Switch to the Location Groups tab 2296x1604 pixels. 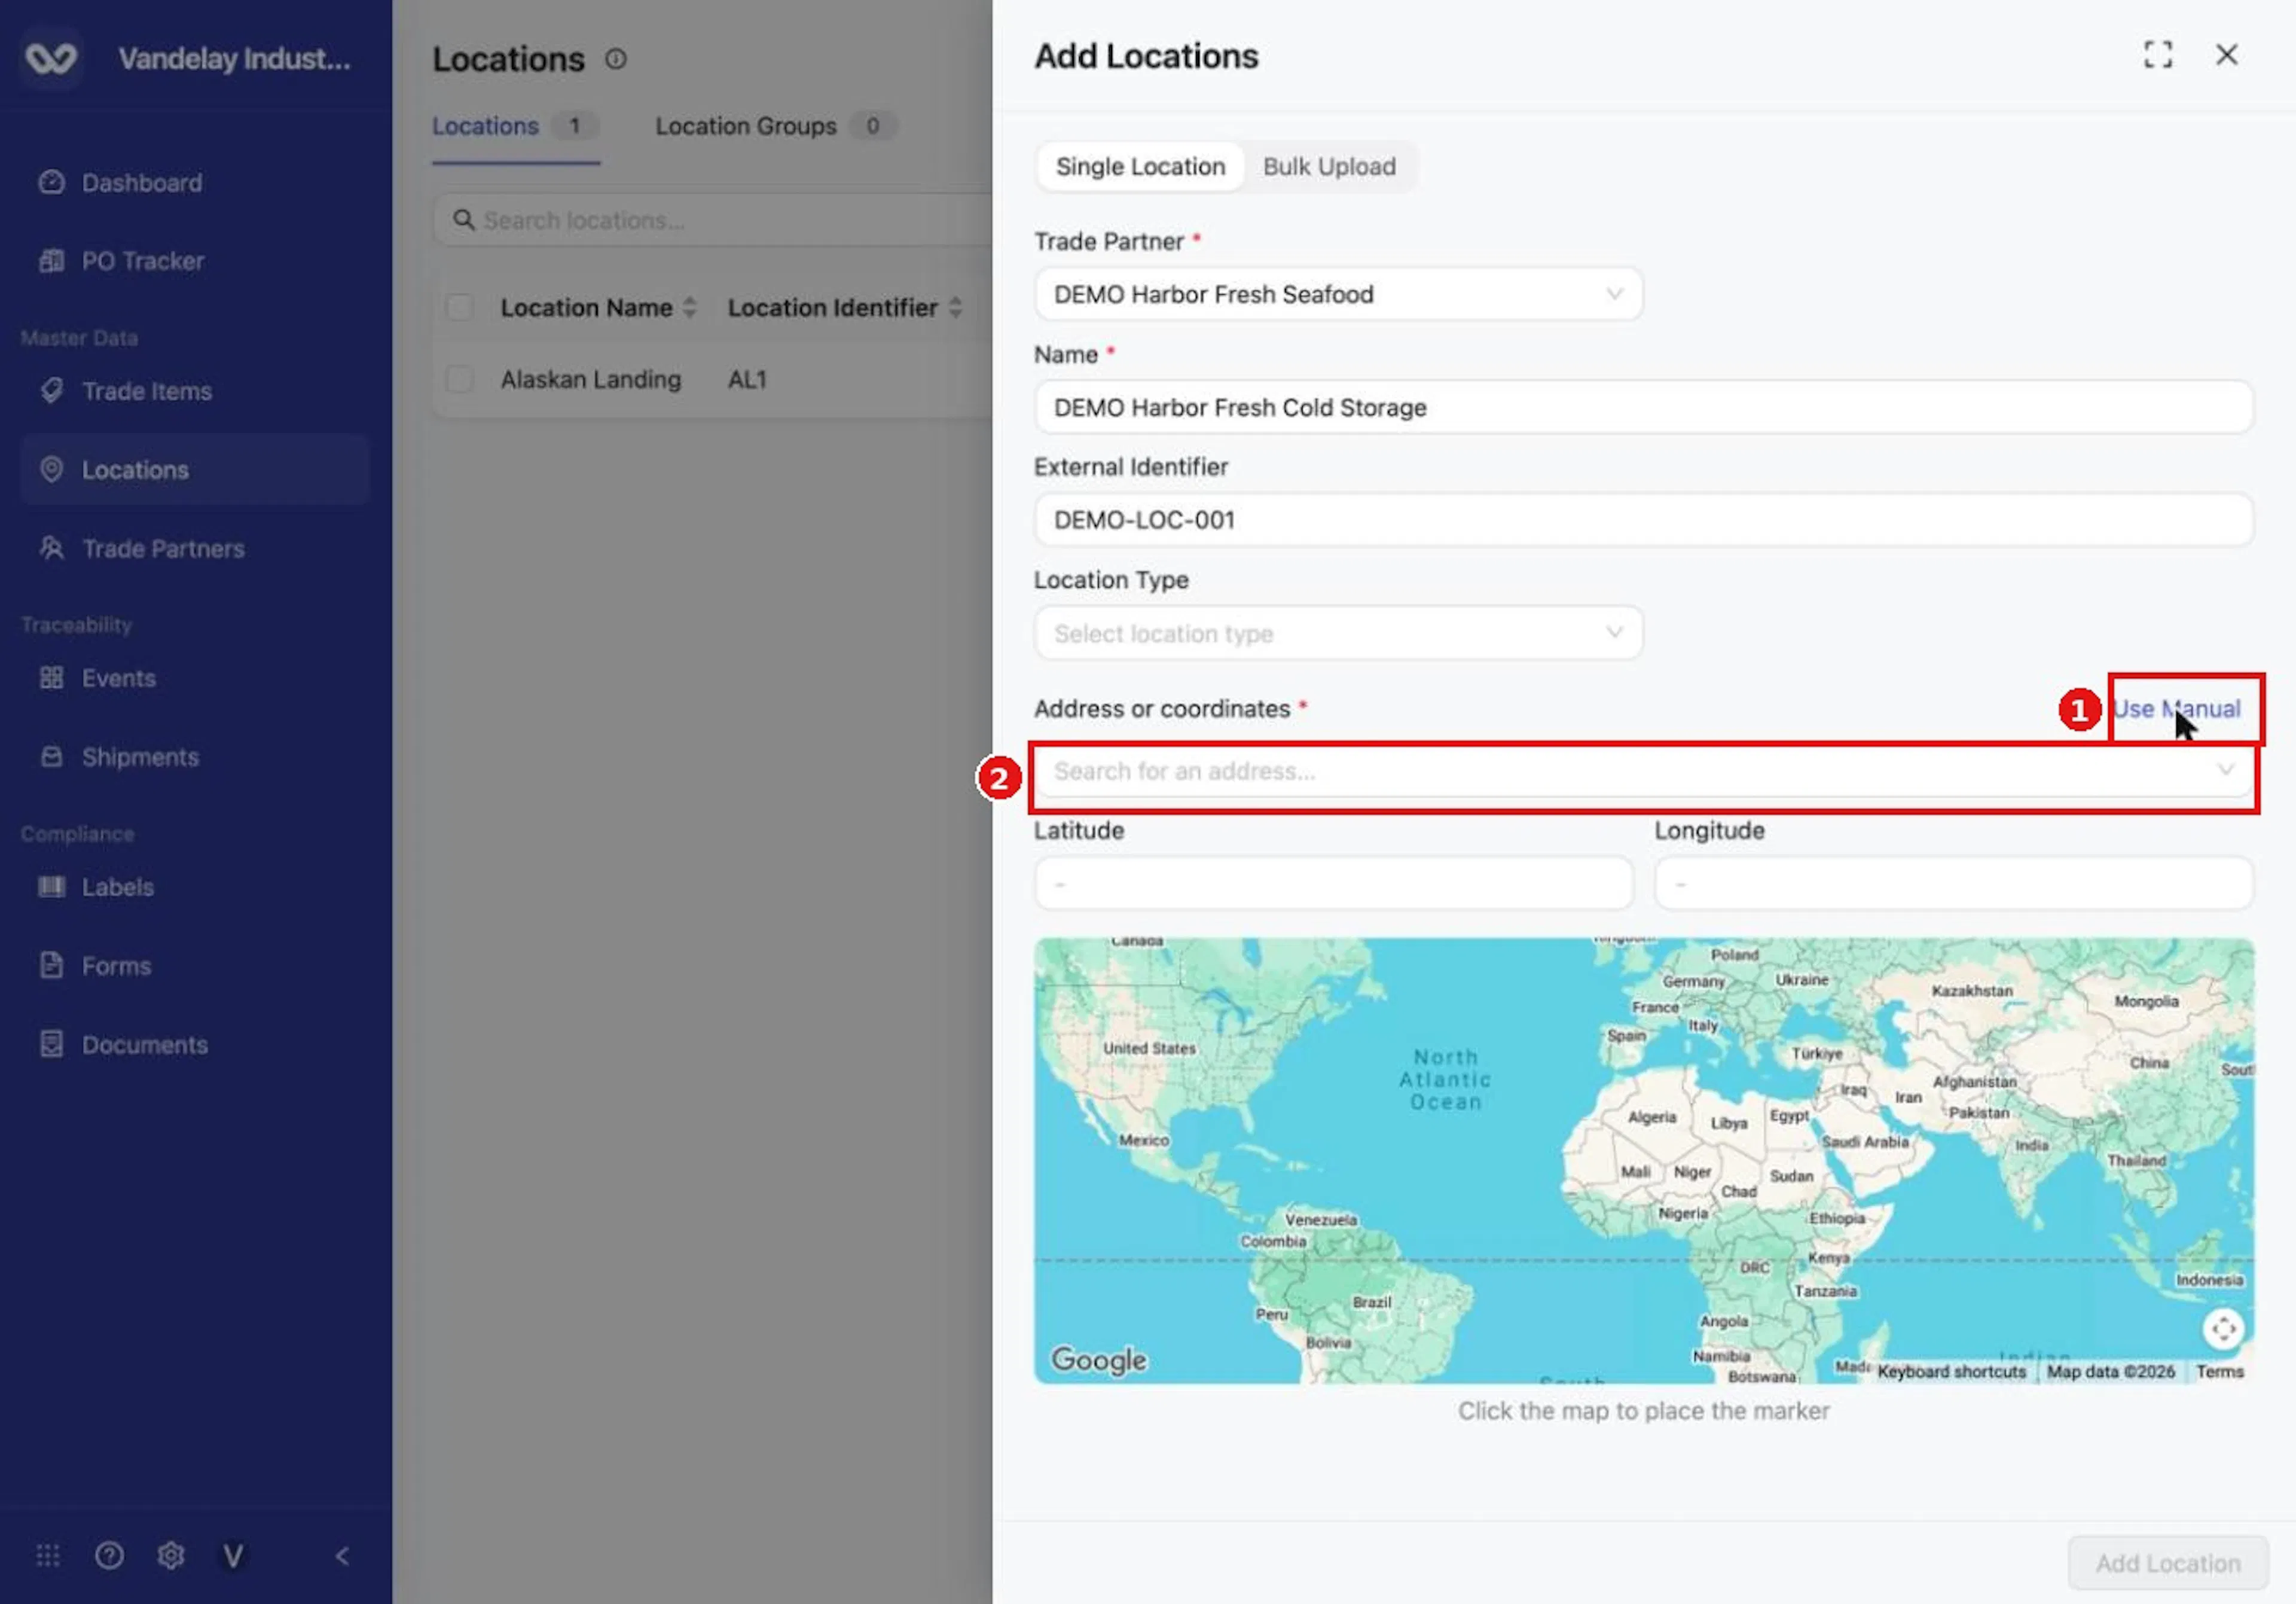[x=775, y=126]
